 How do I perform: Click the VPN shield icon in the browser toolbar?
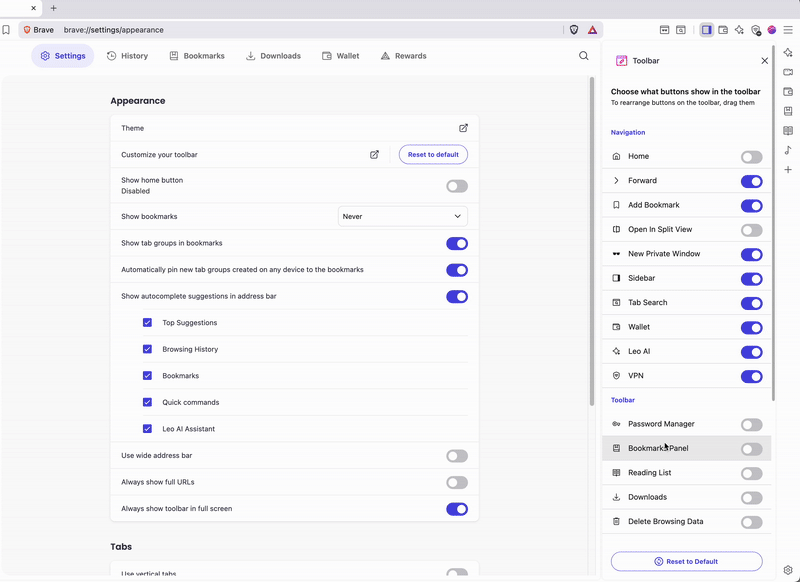click(756, 30)
